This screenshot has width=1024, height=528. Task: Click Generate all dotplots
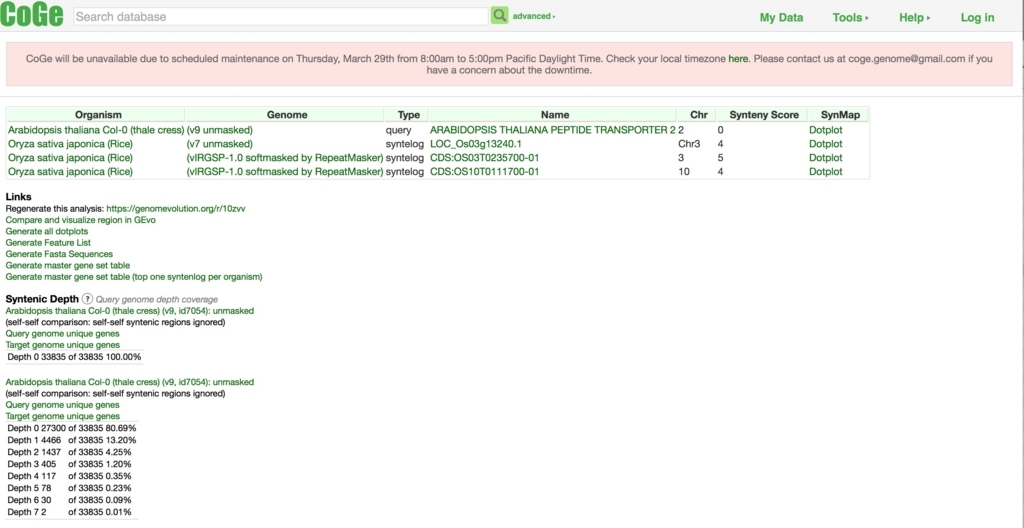click(x=46, y=231)
